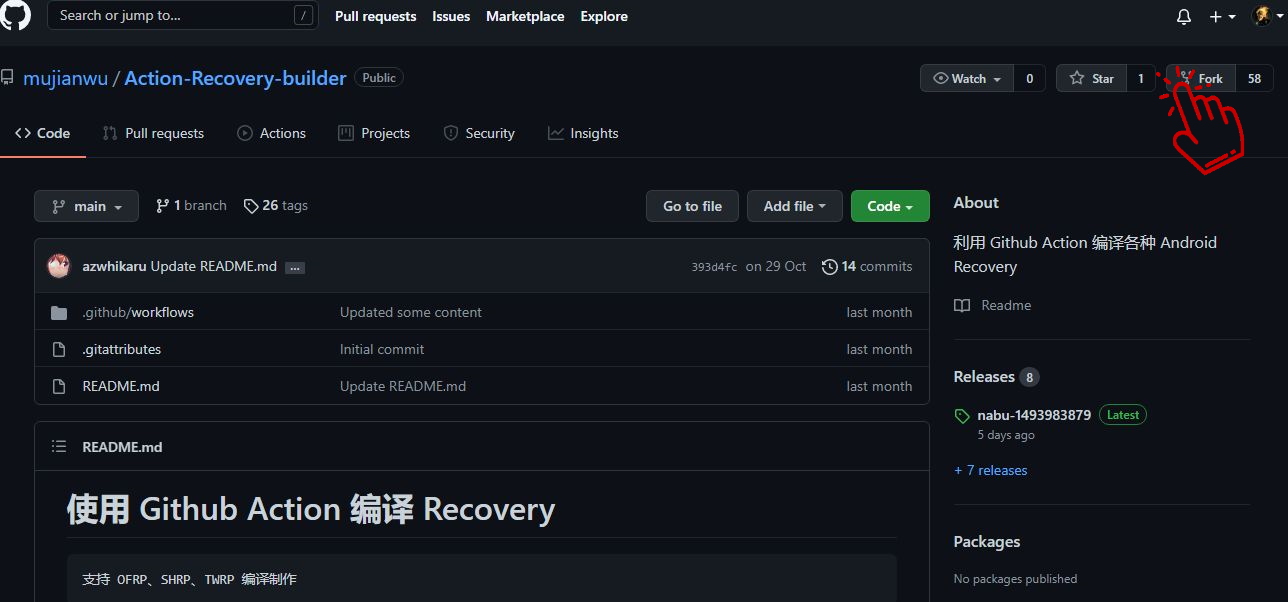Jump to Readme in About sidebar

pos(992,305)
